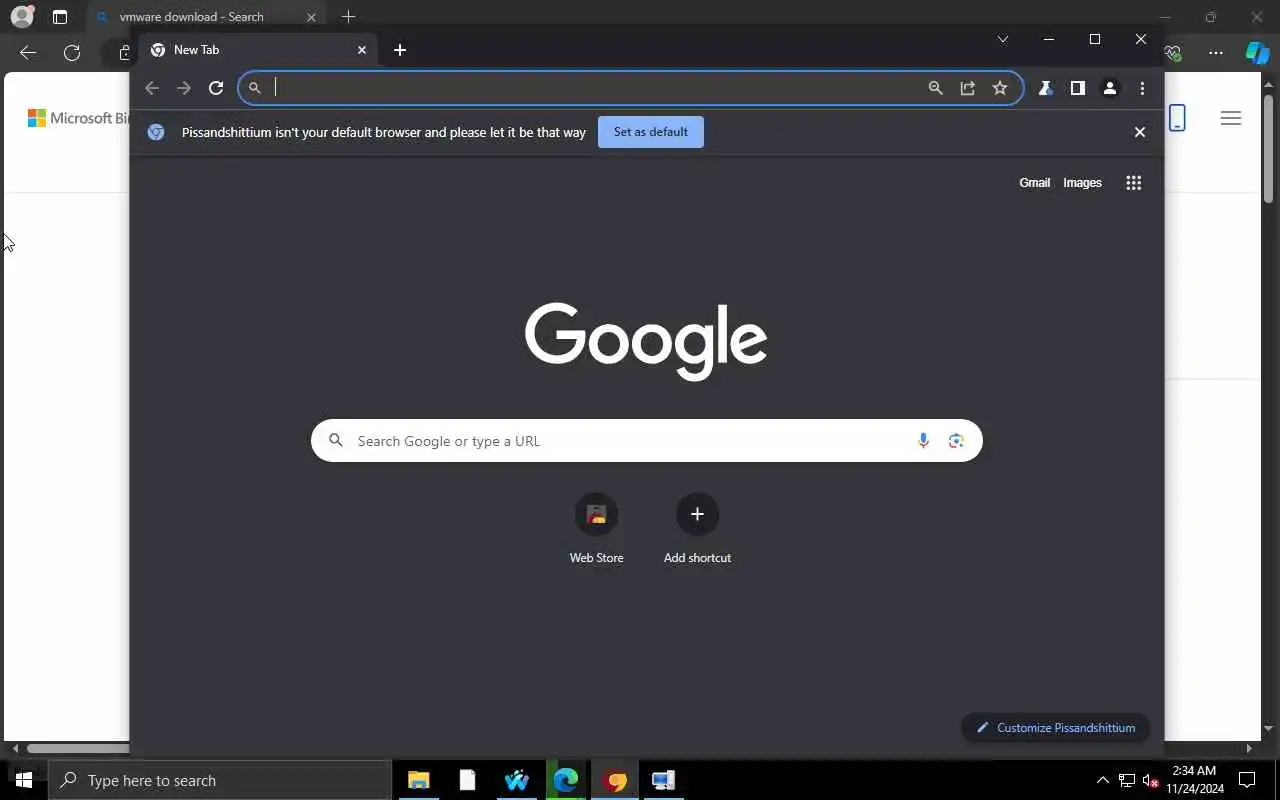Click the back arrow in the front browser toolbar
Viewport: 1280px width, 800px height.
click(152, 88)
